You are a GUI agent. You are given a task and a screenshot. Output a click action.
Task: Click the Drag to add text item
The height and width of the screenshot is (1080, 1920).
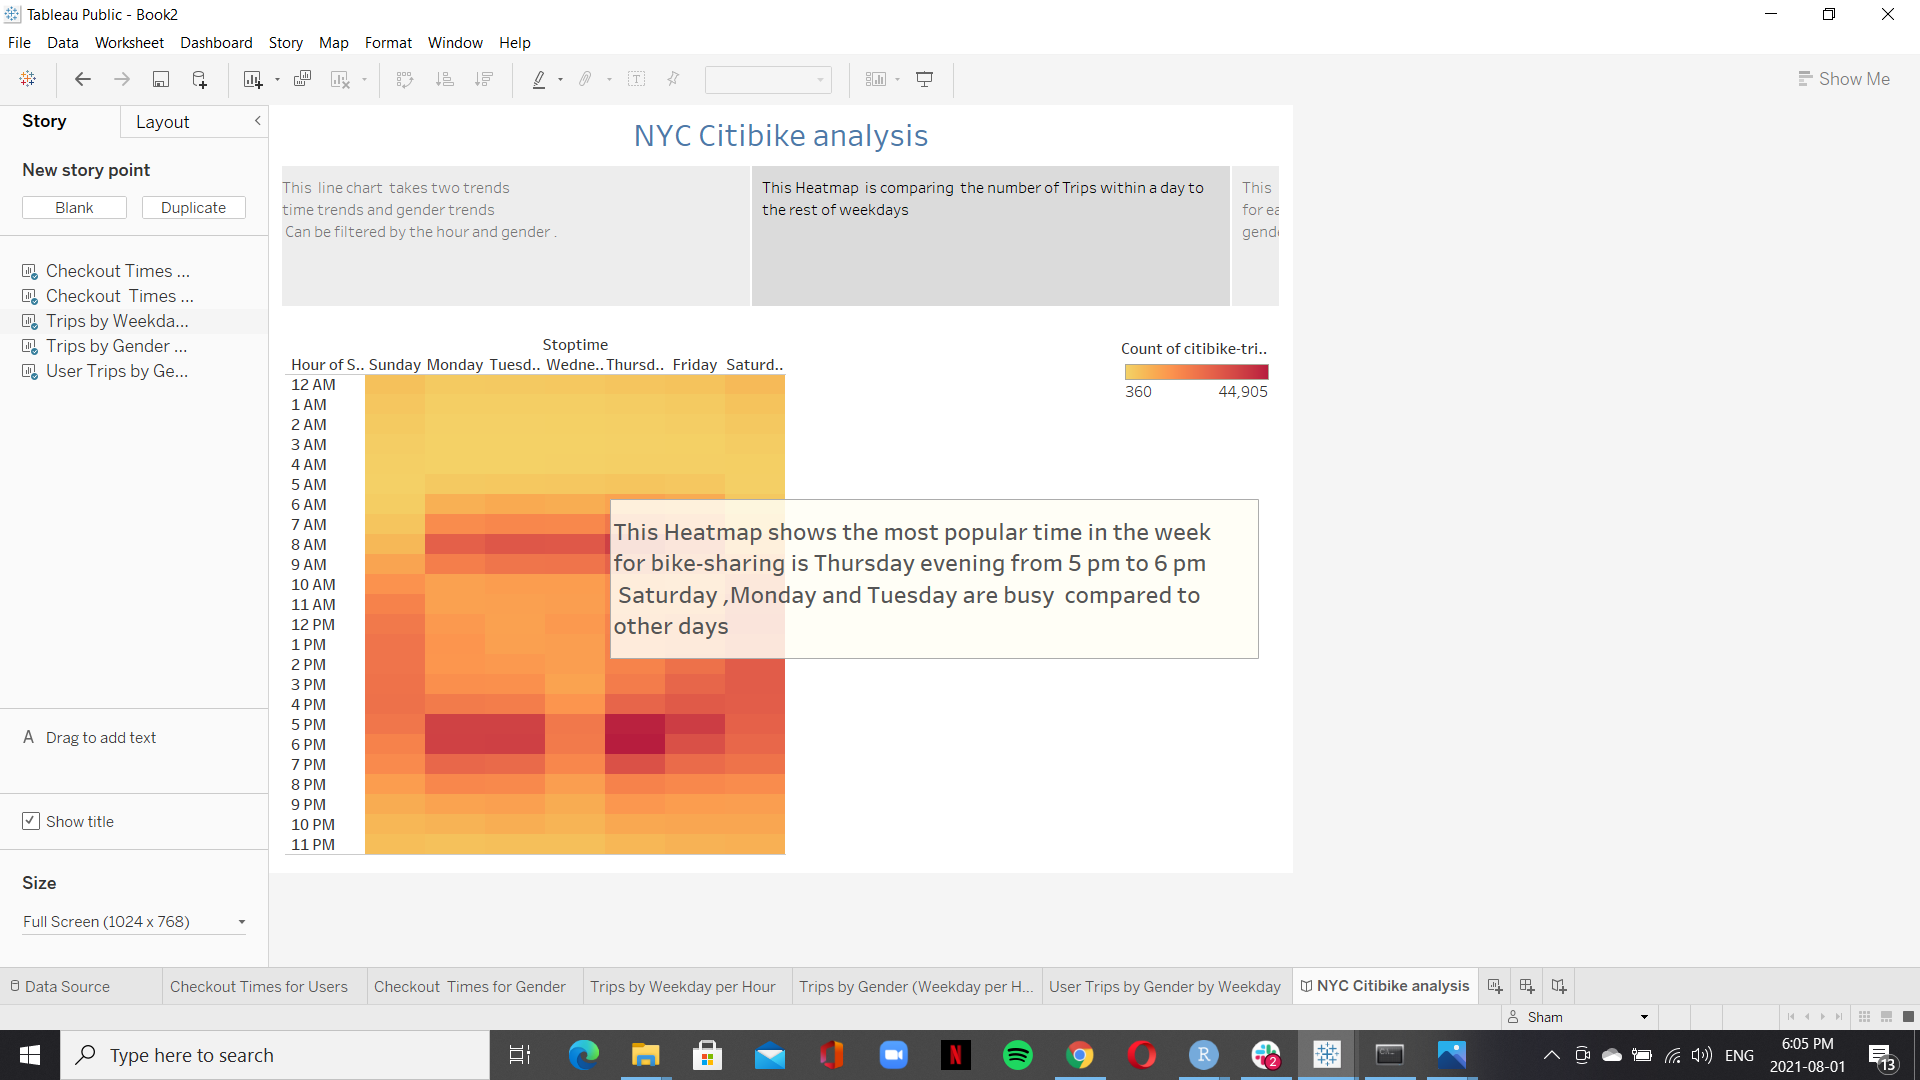click(x=100, y=738)
